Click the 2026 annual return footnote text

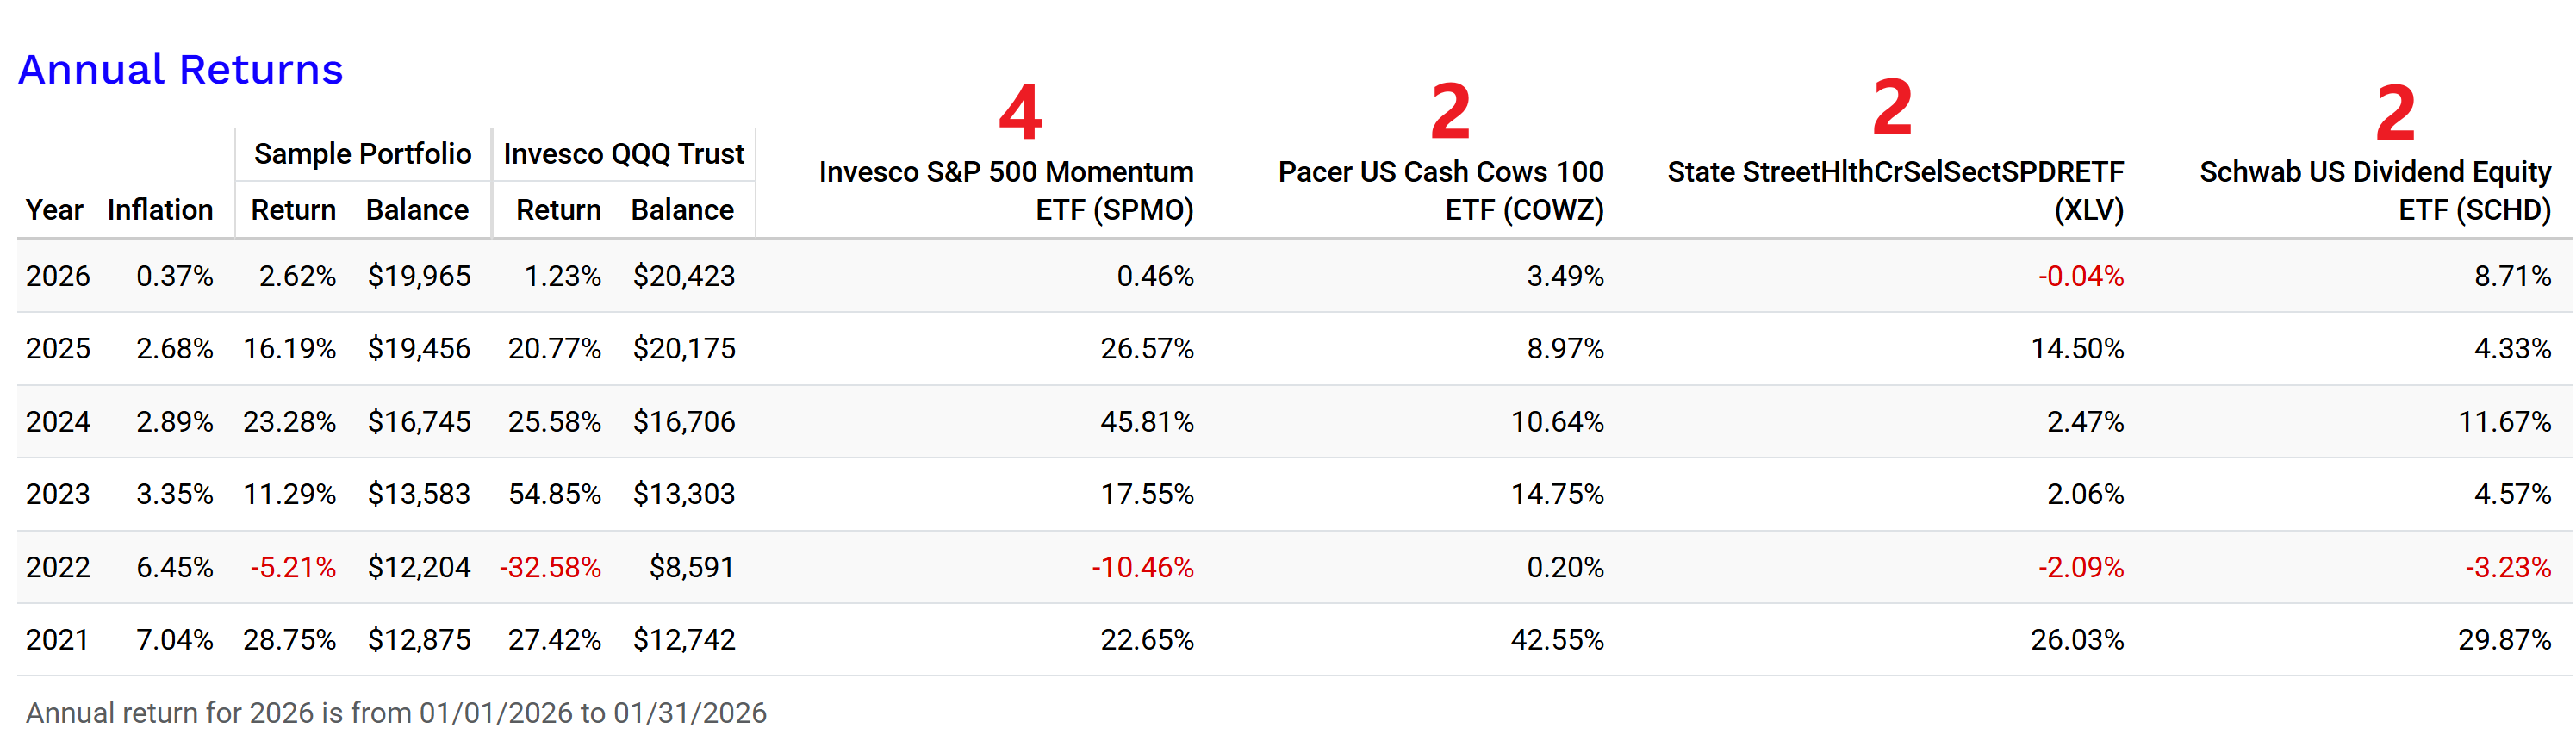point(396,713)
